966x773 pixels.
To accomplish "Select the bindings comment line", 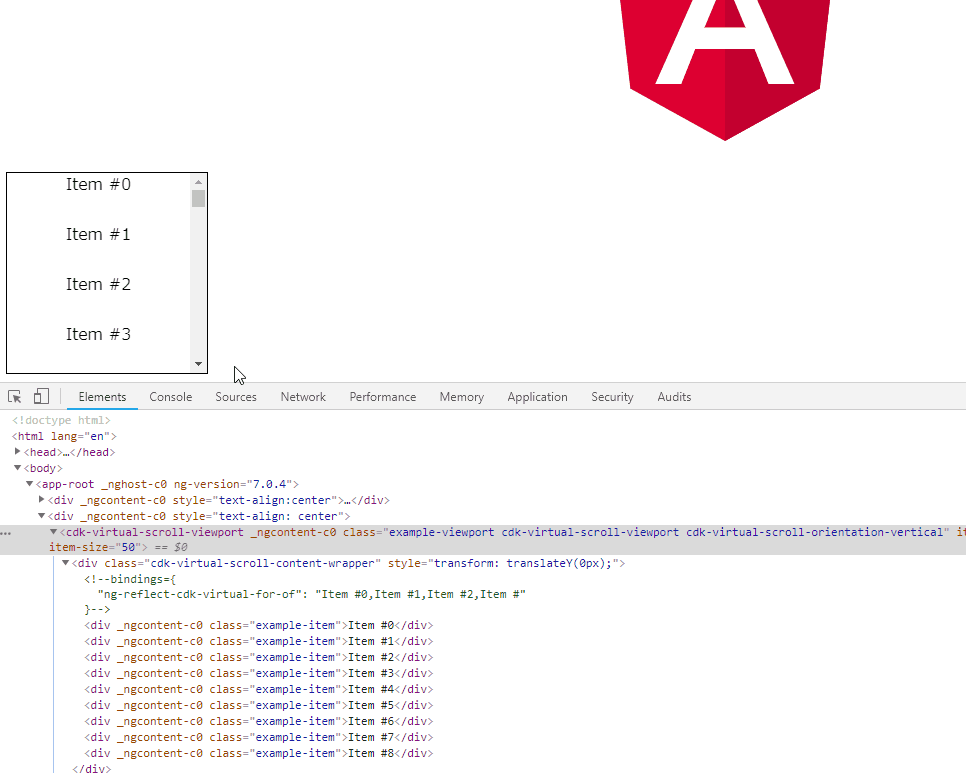I will [130, 579].
